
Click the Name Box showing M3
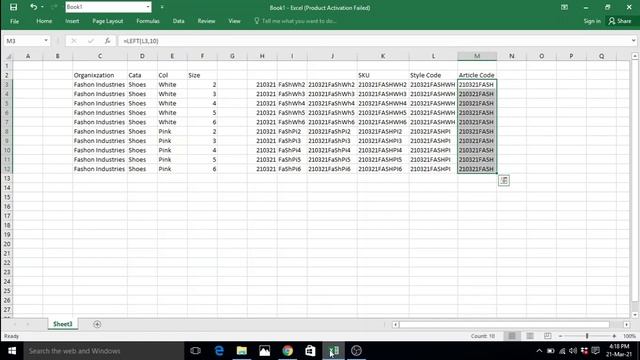pyautogui.click(x=23, y=41)
